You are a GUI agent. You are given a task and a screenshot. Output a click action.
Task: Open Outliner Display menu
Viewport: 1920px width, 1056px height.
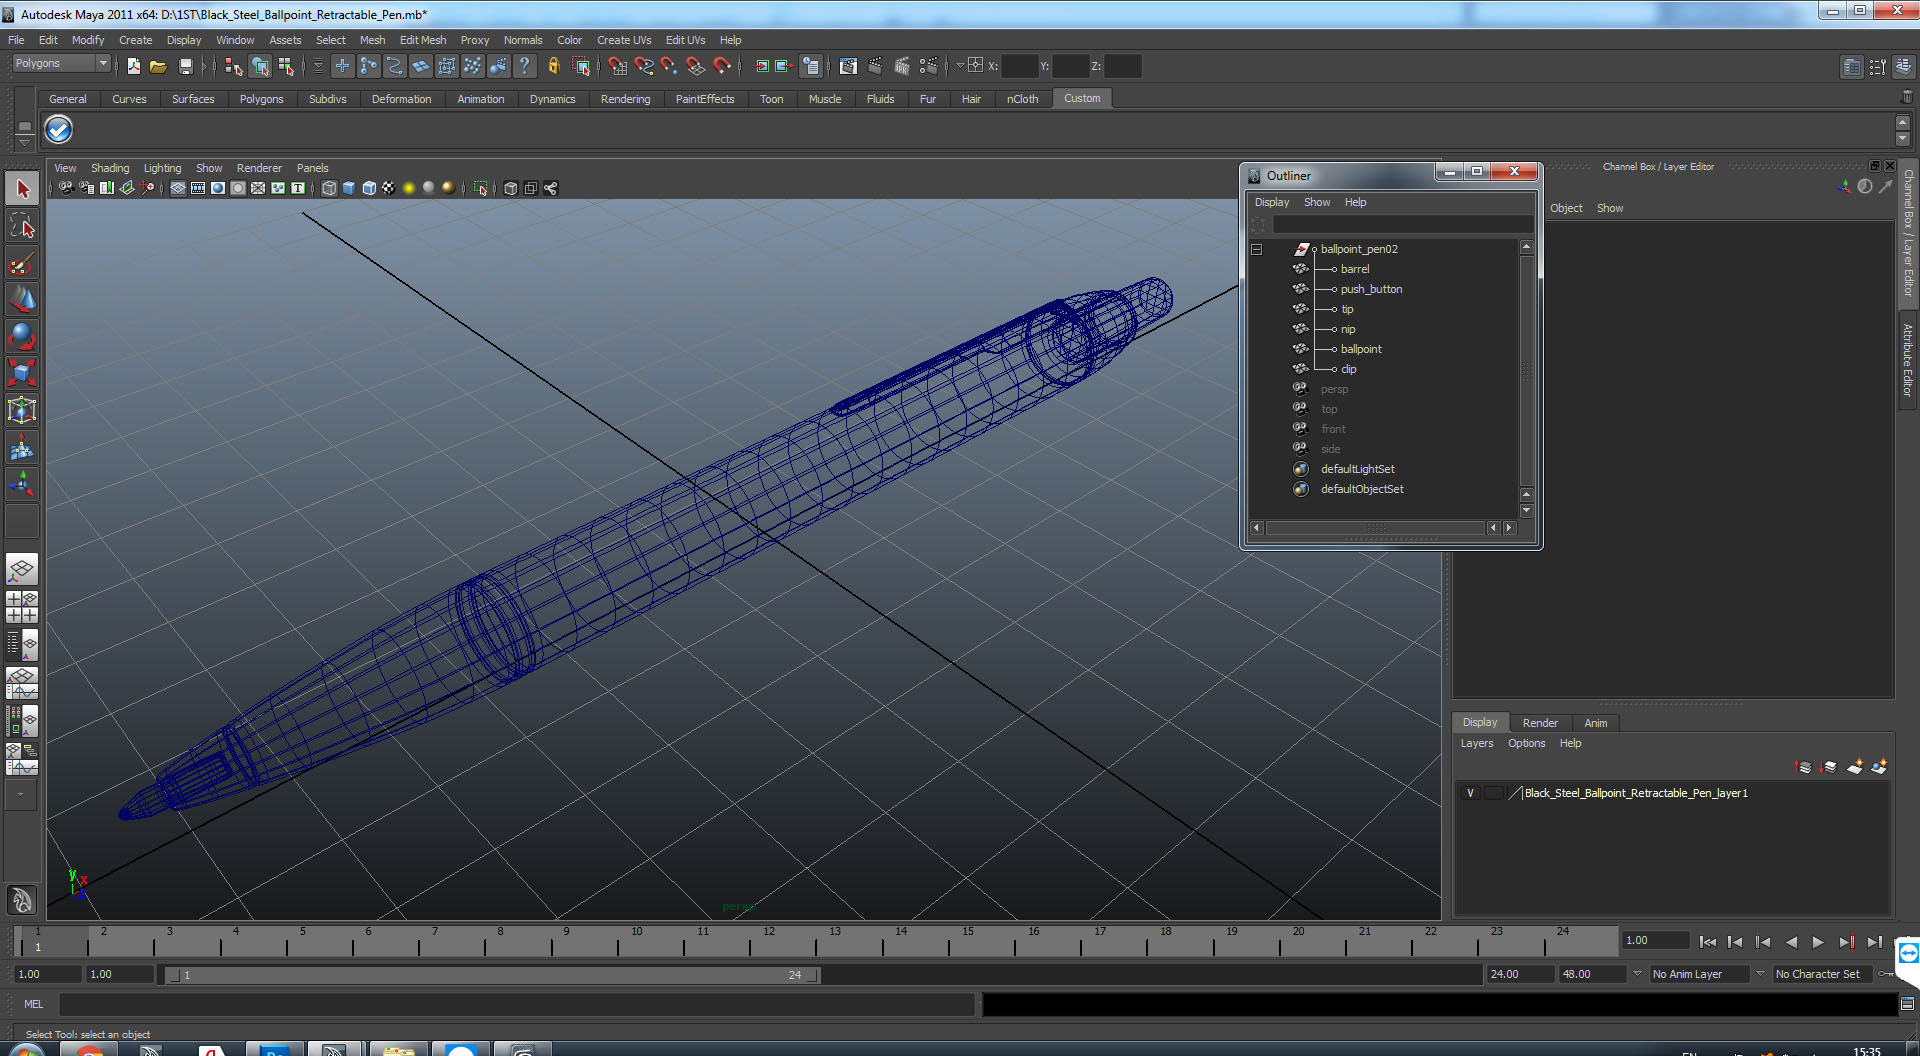(1272, 202)
